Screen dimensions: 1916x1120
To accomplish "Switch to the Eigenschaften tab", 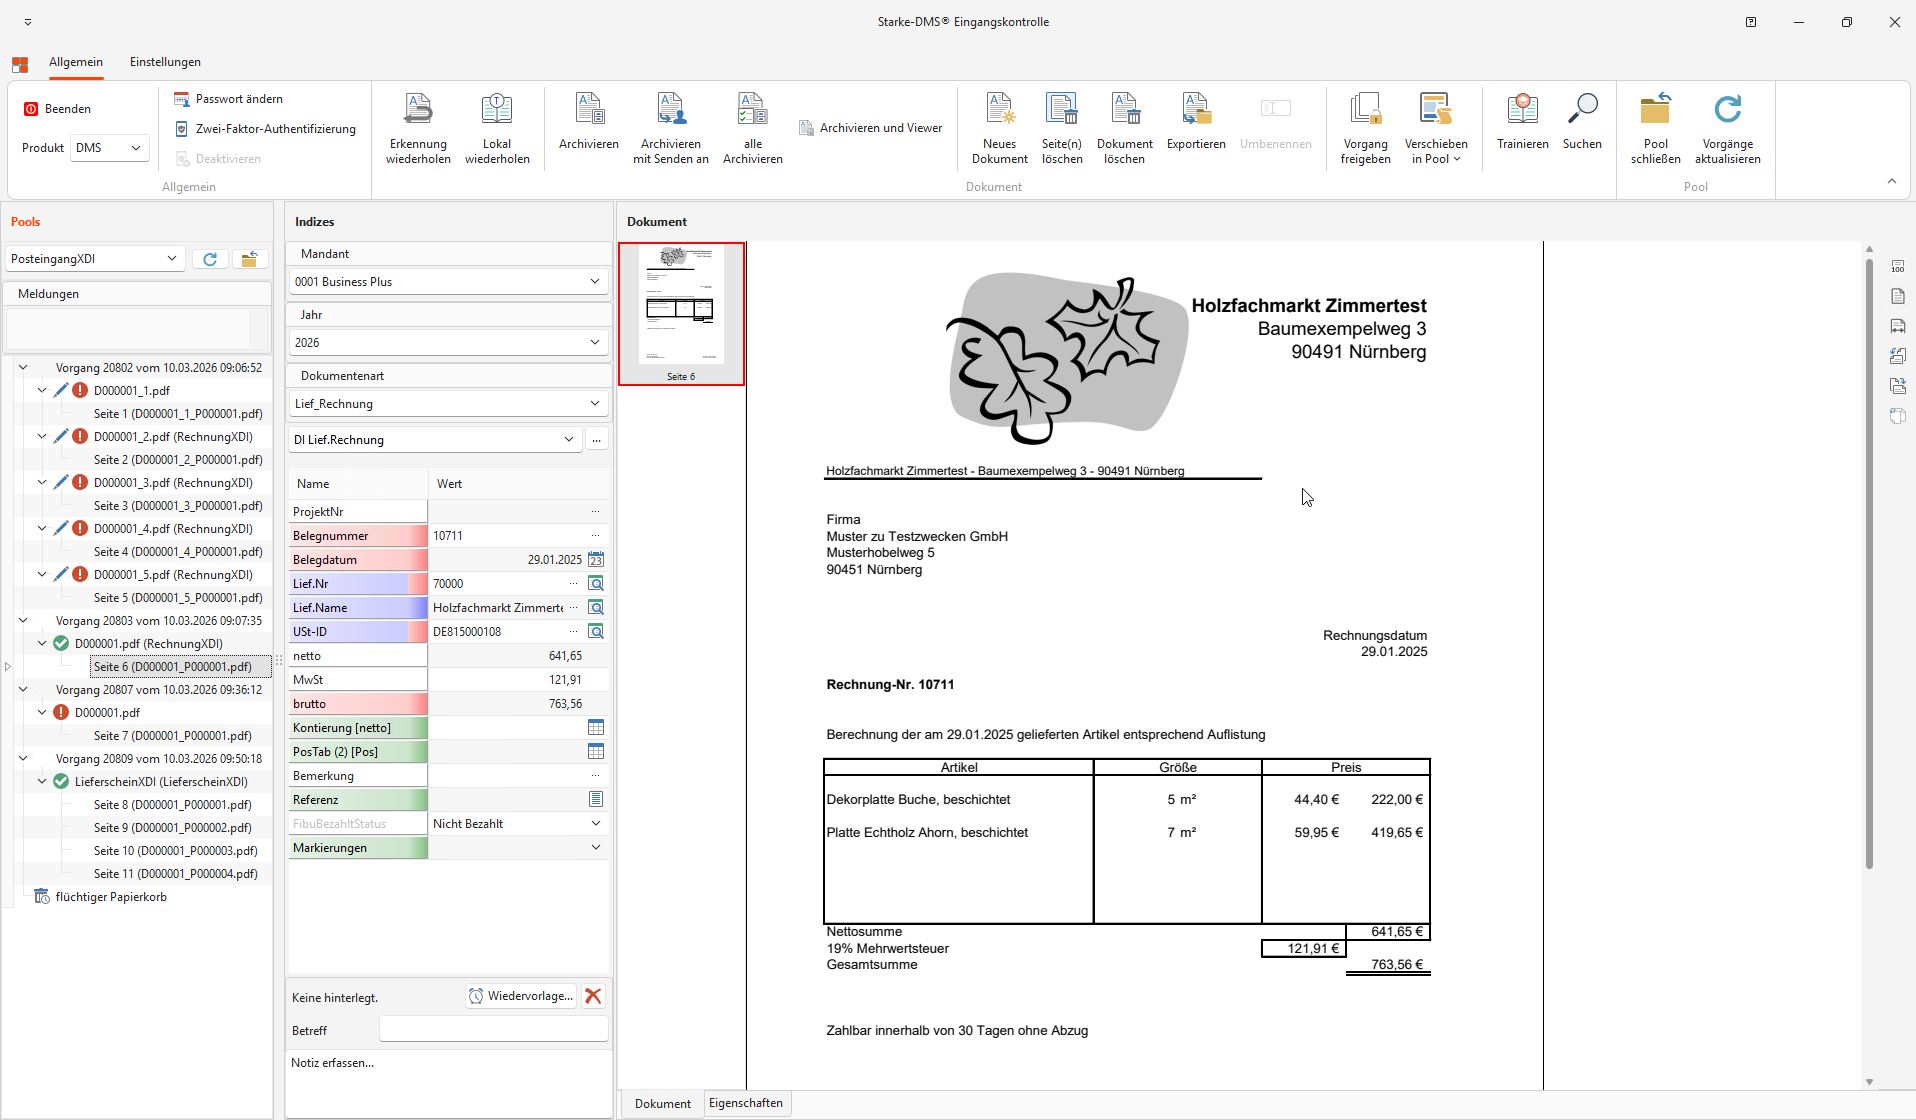I will click(x=746, y=1103).
